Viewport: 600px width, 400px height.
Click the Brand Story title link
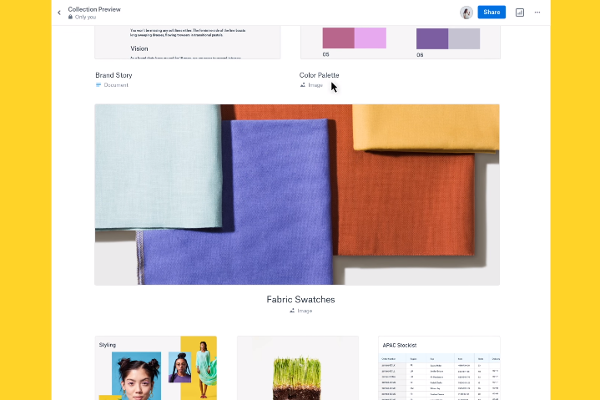tap(114, 75)
